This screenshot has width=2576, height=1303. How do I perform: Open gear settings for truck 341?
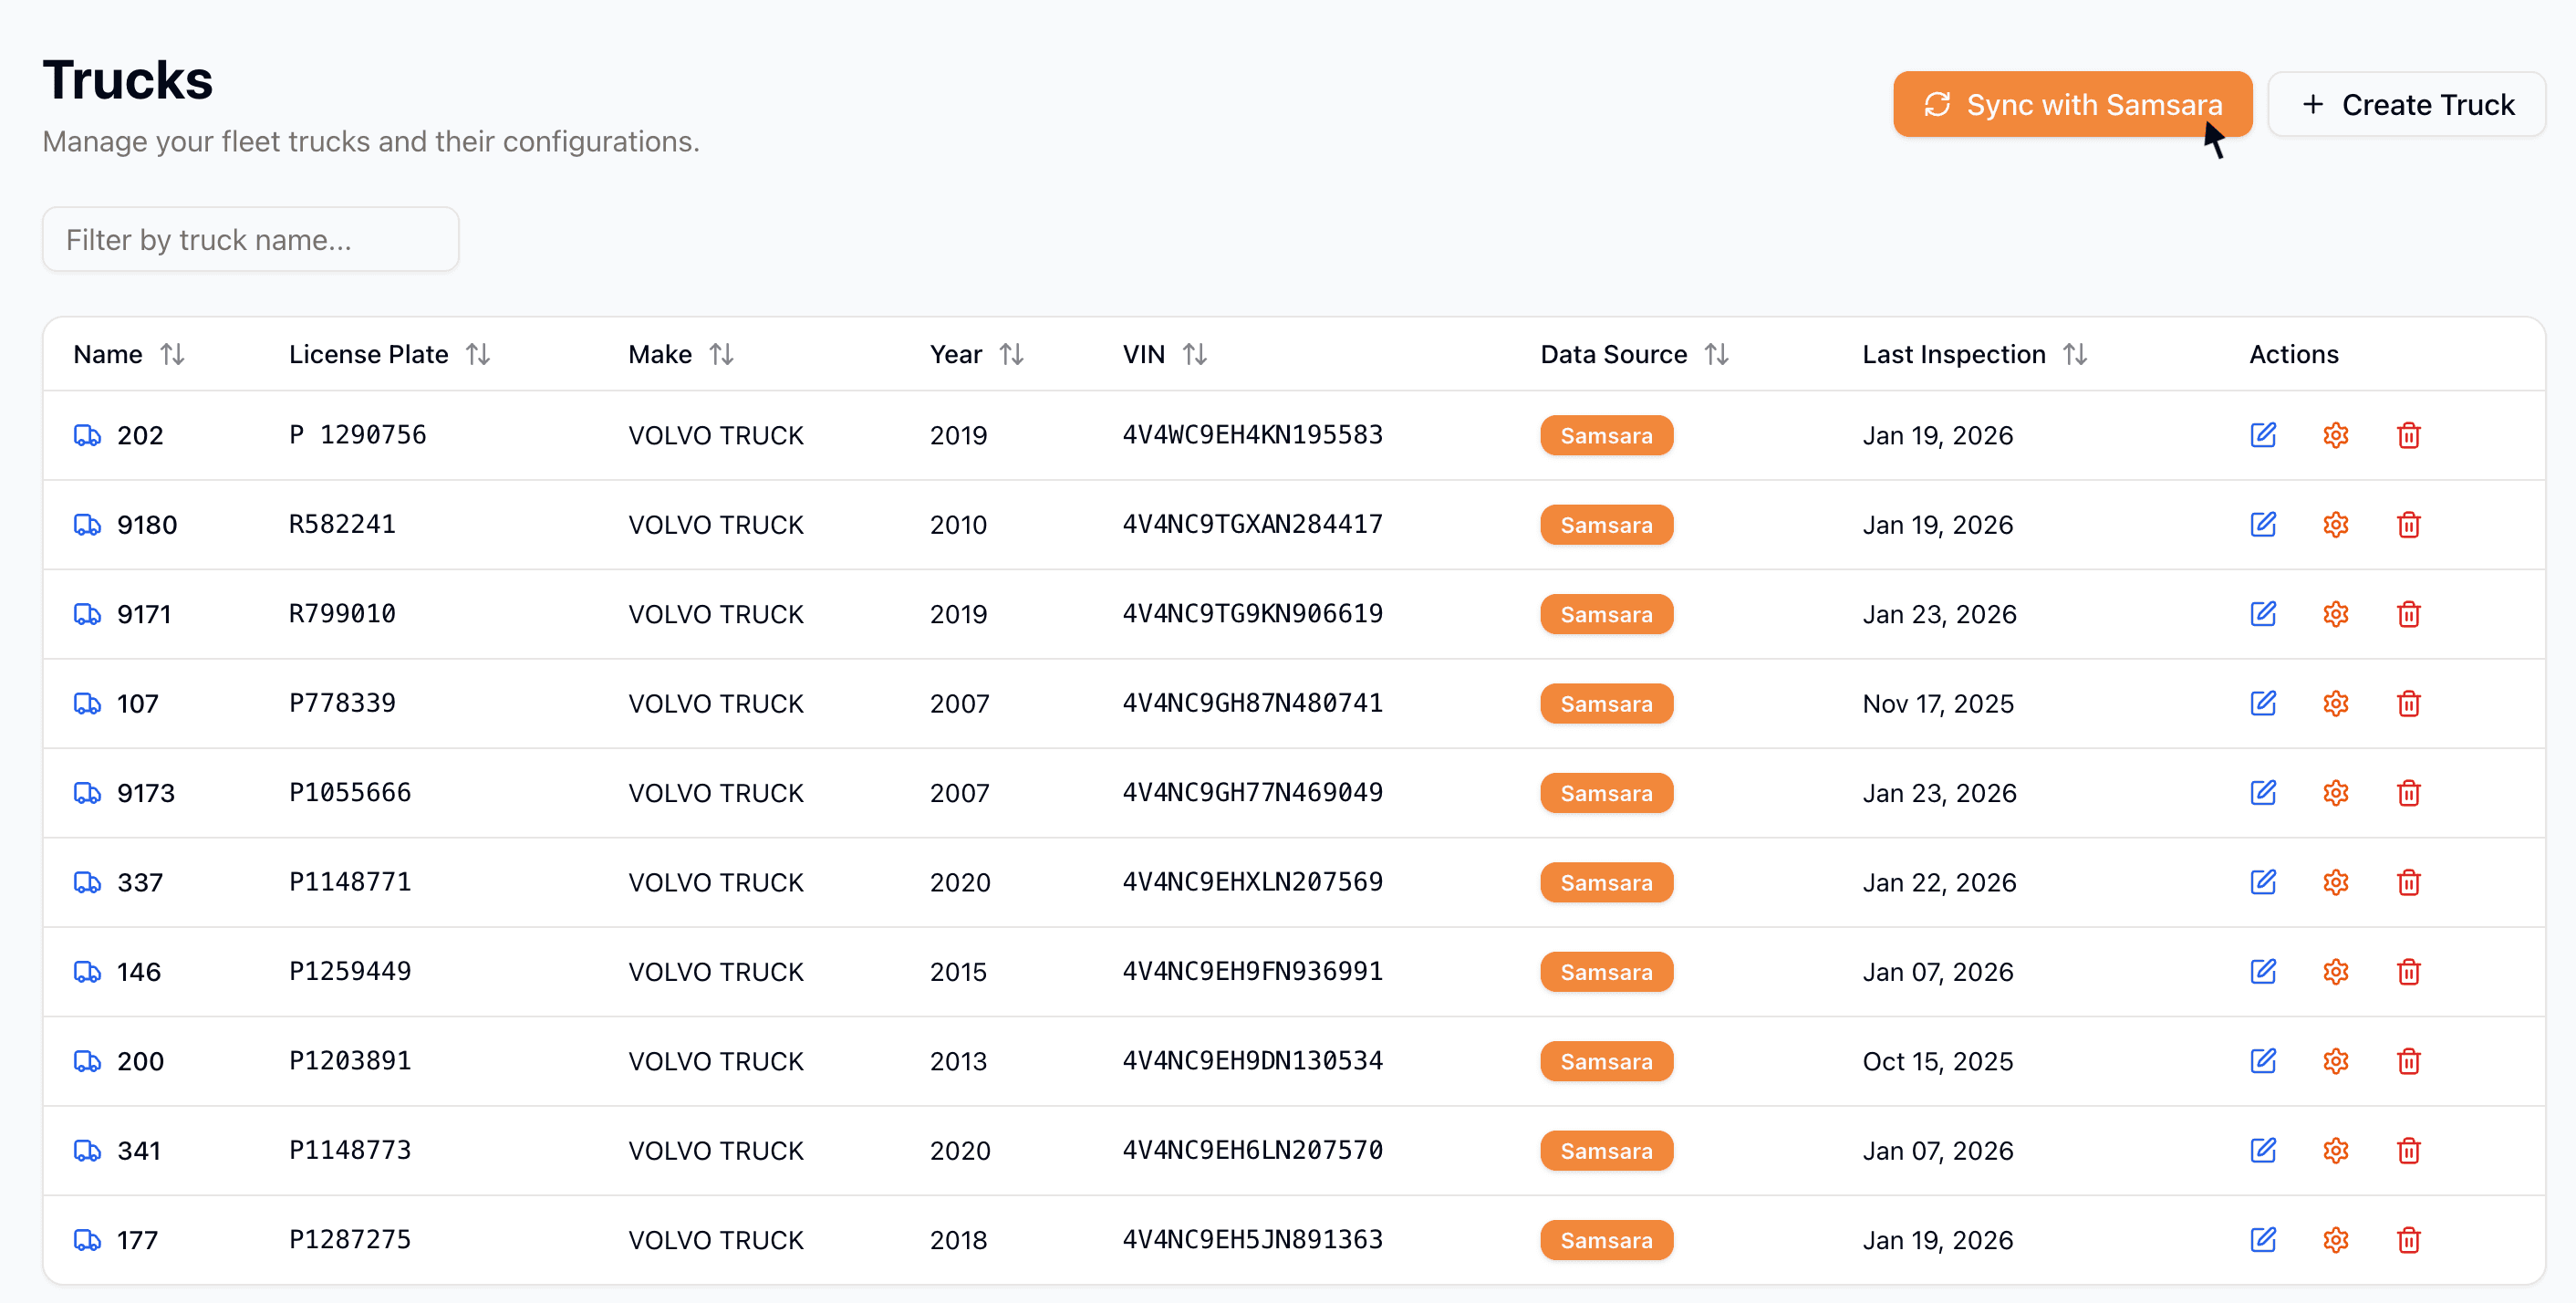(2335, 1150)
